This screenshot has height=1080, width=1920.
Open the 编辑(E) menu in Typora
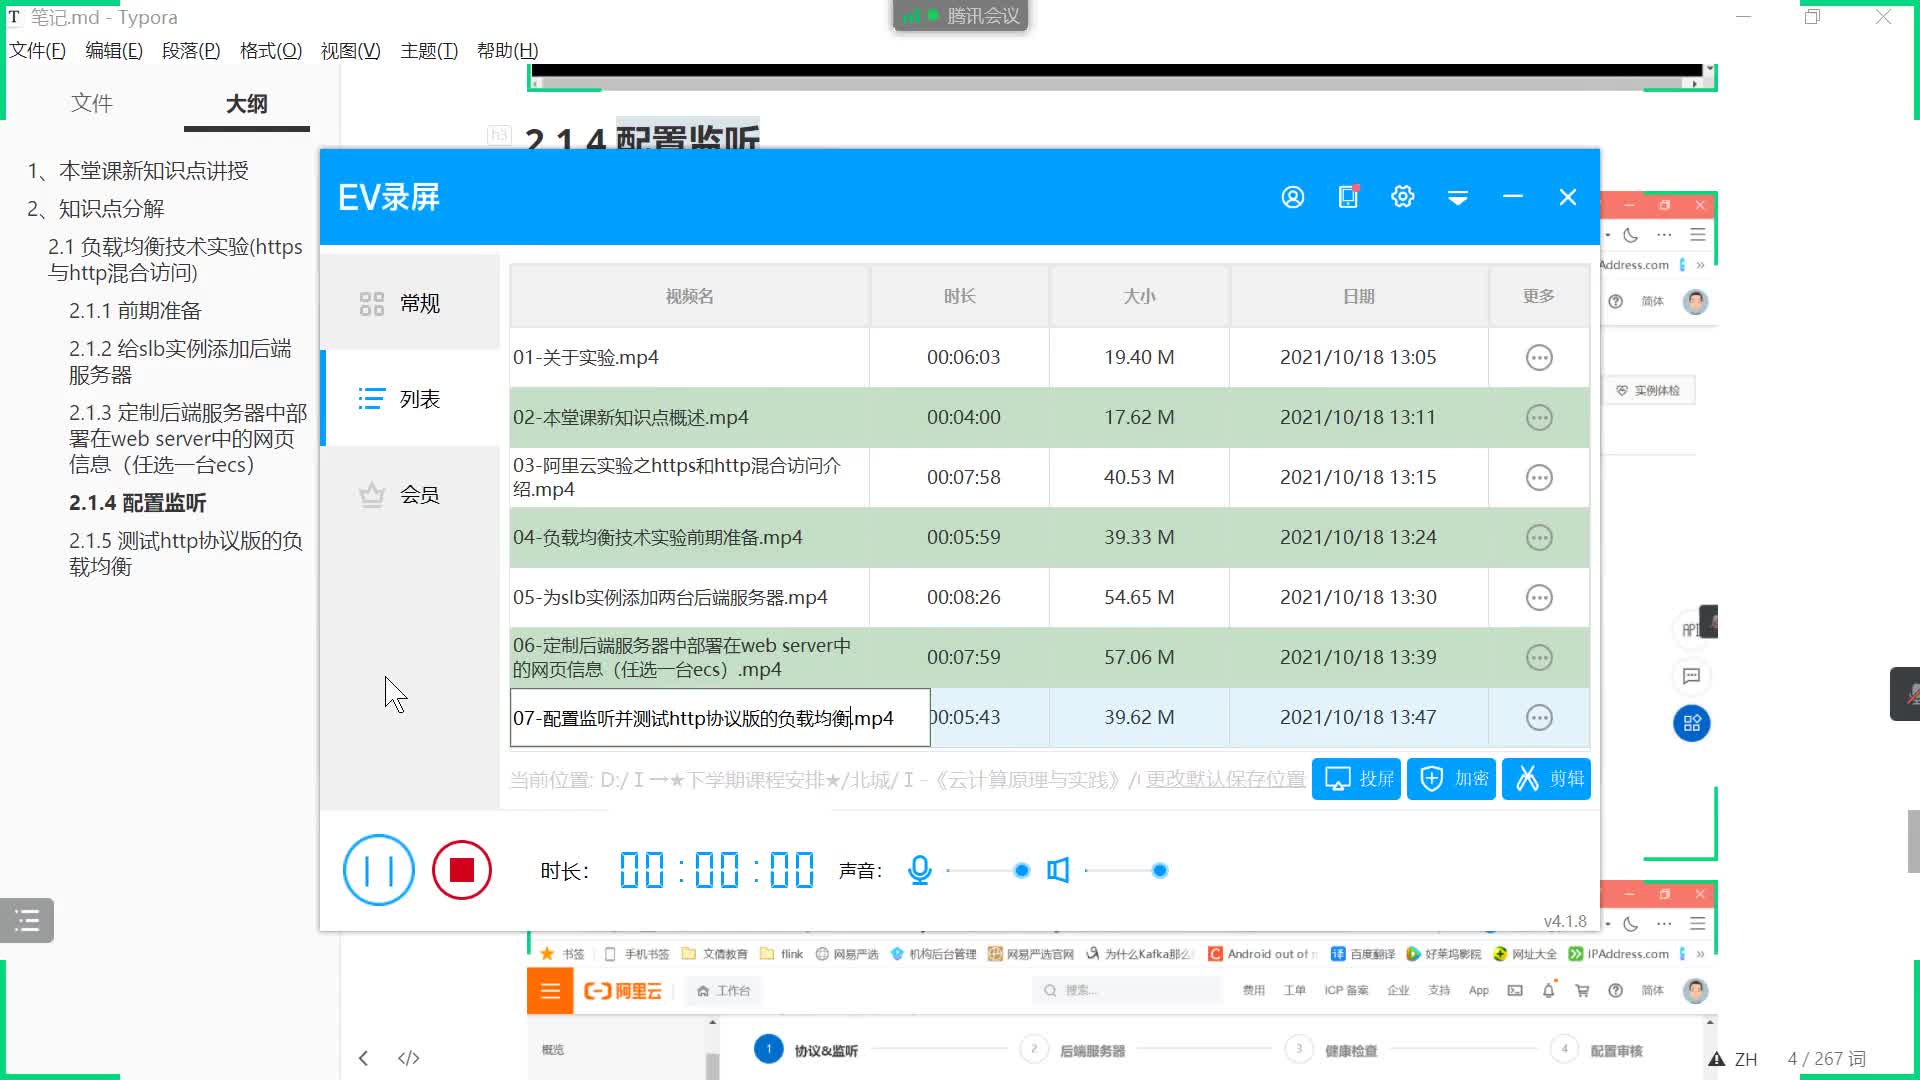[x=114, y=50]
